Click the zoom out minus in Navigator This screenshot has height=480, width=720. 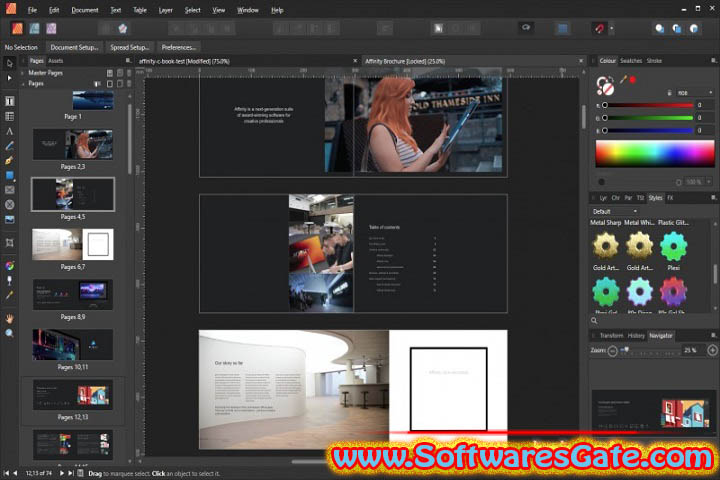coord(612,351)
